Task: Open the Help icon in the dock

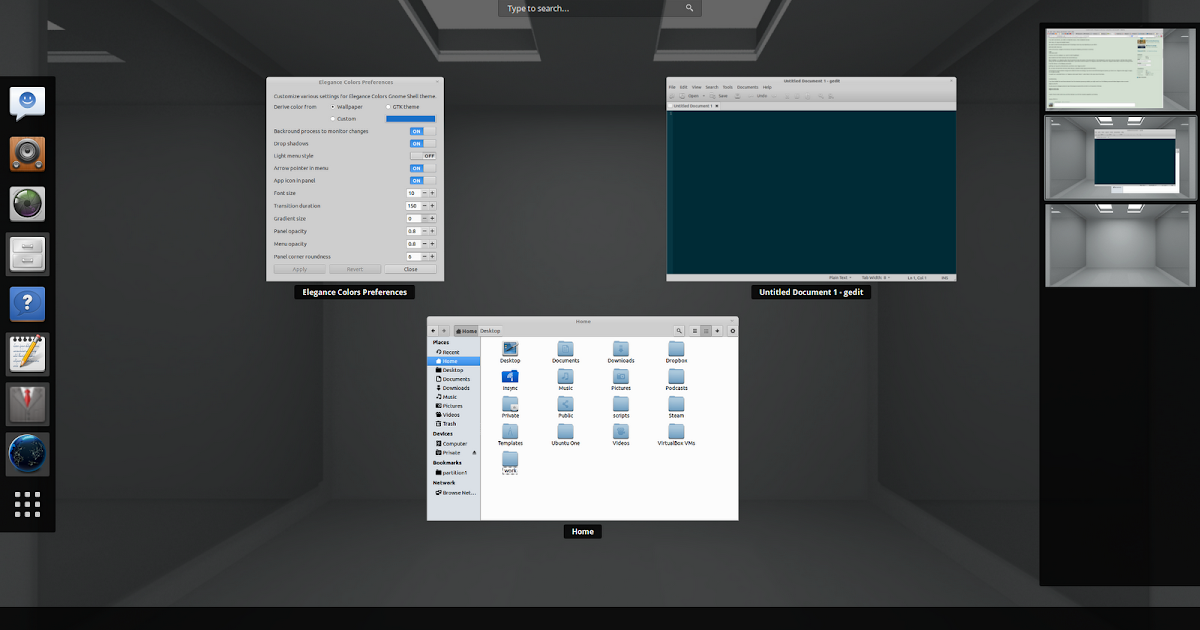Action: (x=27, y=303)
